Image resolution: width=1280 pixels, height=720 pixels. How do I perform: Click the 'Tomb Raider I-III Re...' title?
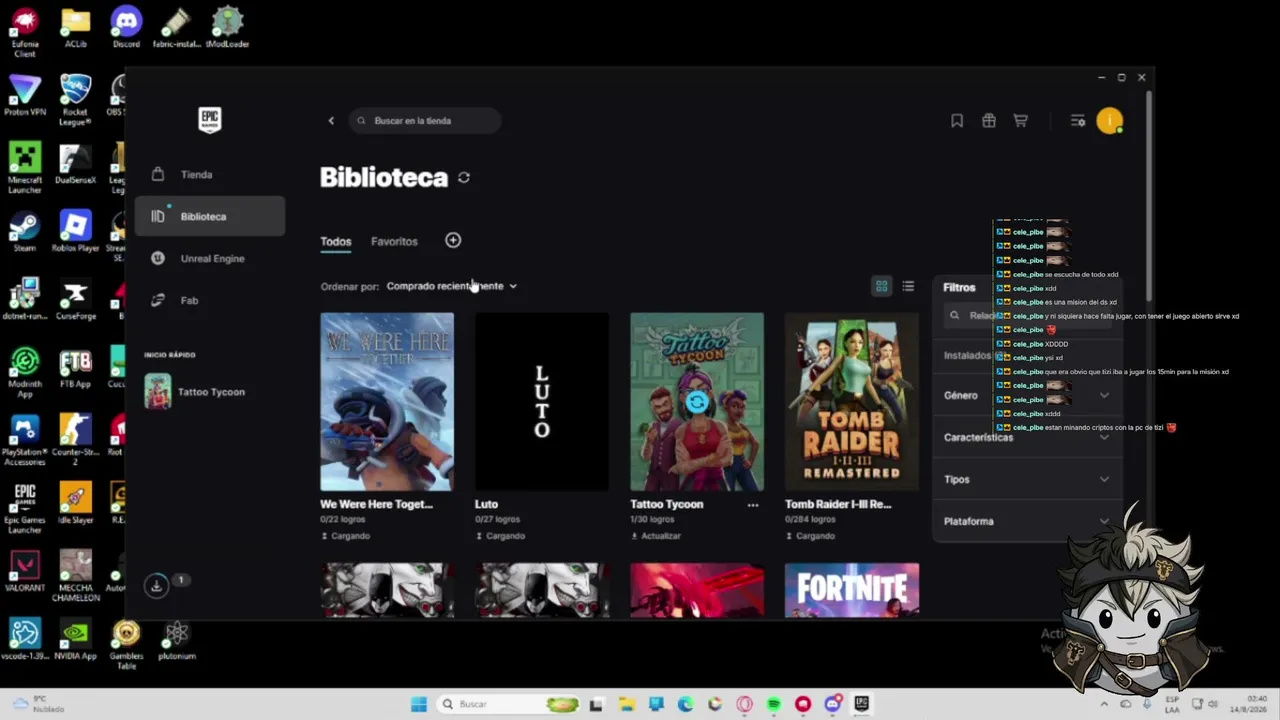[838, 505]
